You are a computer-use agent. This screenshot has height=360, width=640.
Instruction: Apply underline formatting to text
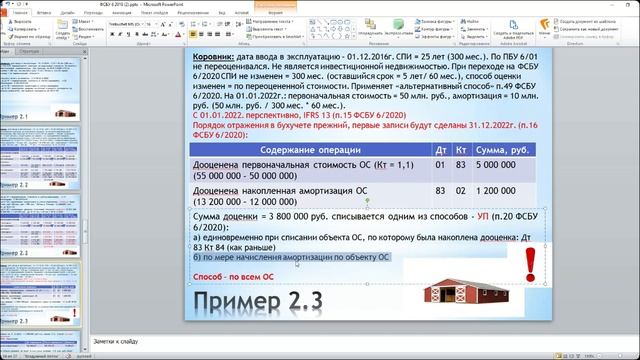click(x=128, y=35)
